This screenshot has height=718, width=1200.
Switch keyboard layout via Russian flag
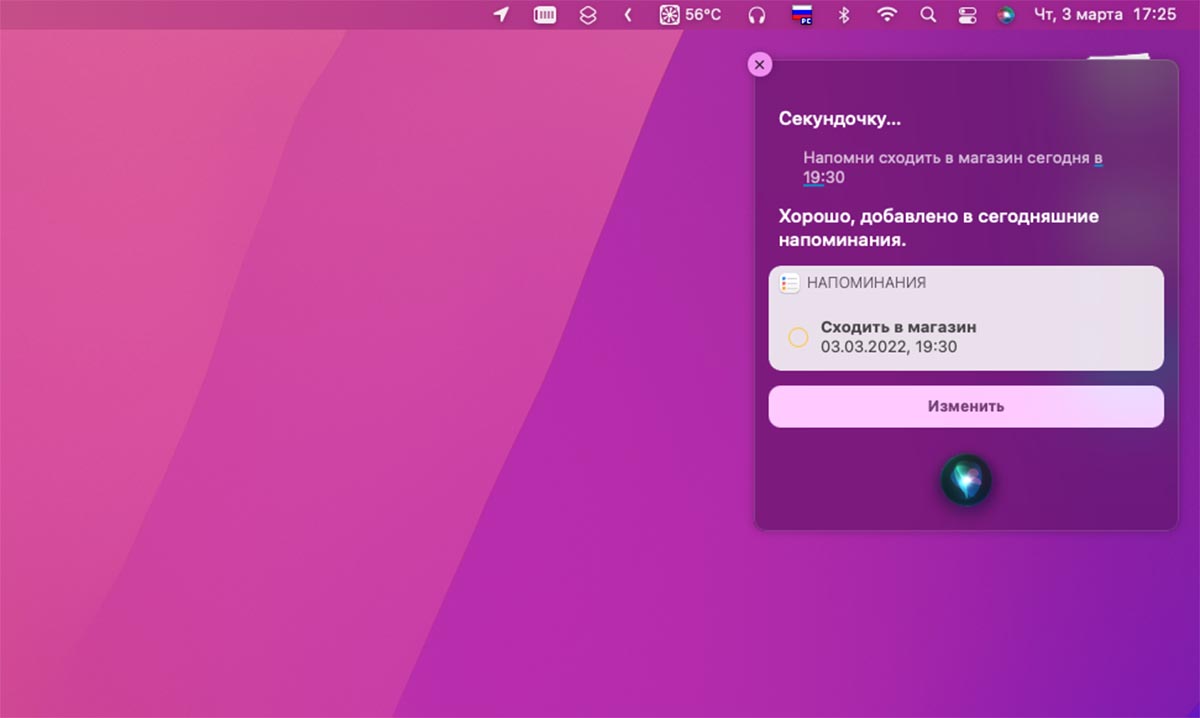point(801,14)
